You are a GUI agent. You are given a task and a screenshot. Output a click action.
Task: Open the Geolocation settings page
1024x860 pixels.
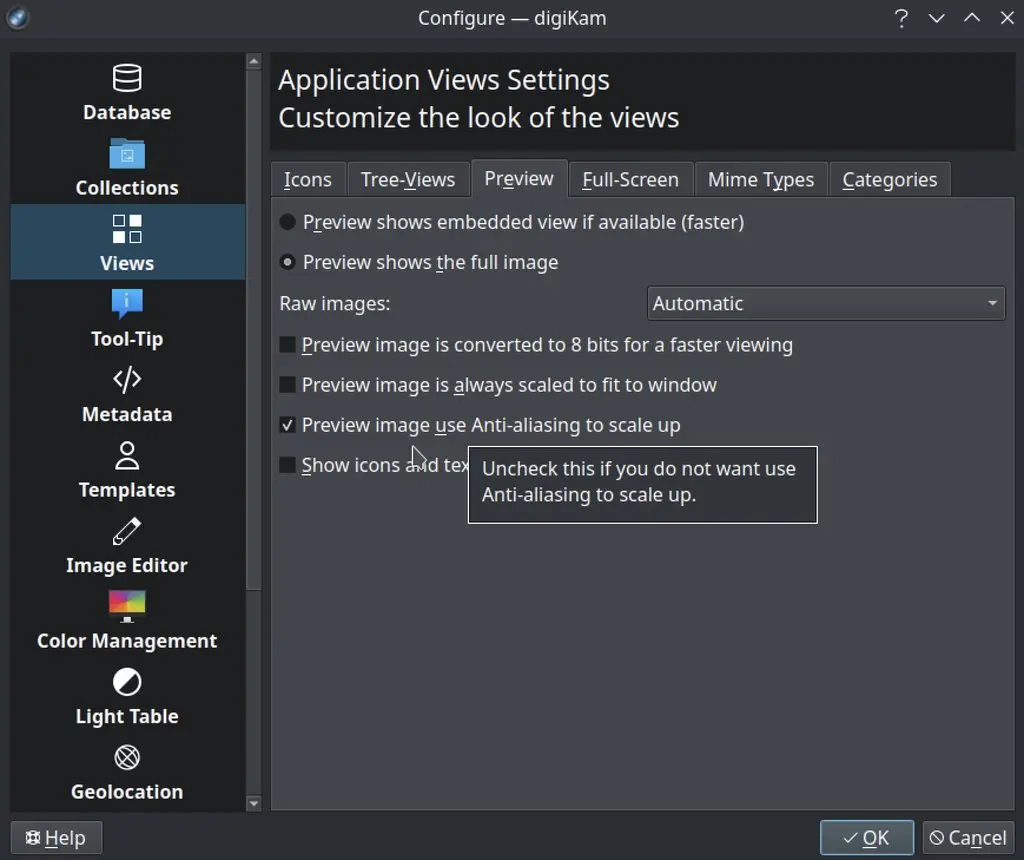pos(127,771)
